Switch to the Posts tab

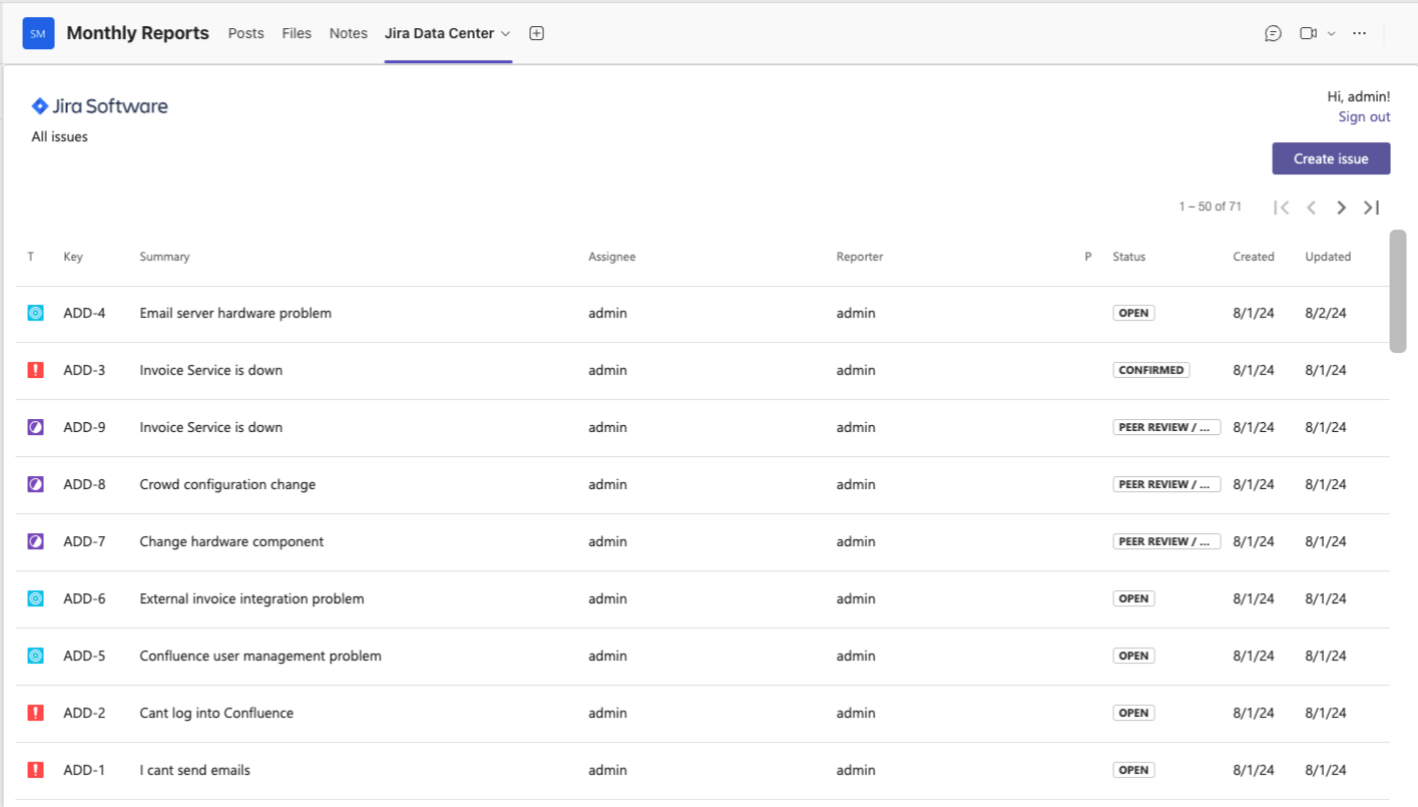pos(246,33)
